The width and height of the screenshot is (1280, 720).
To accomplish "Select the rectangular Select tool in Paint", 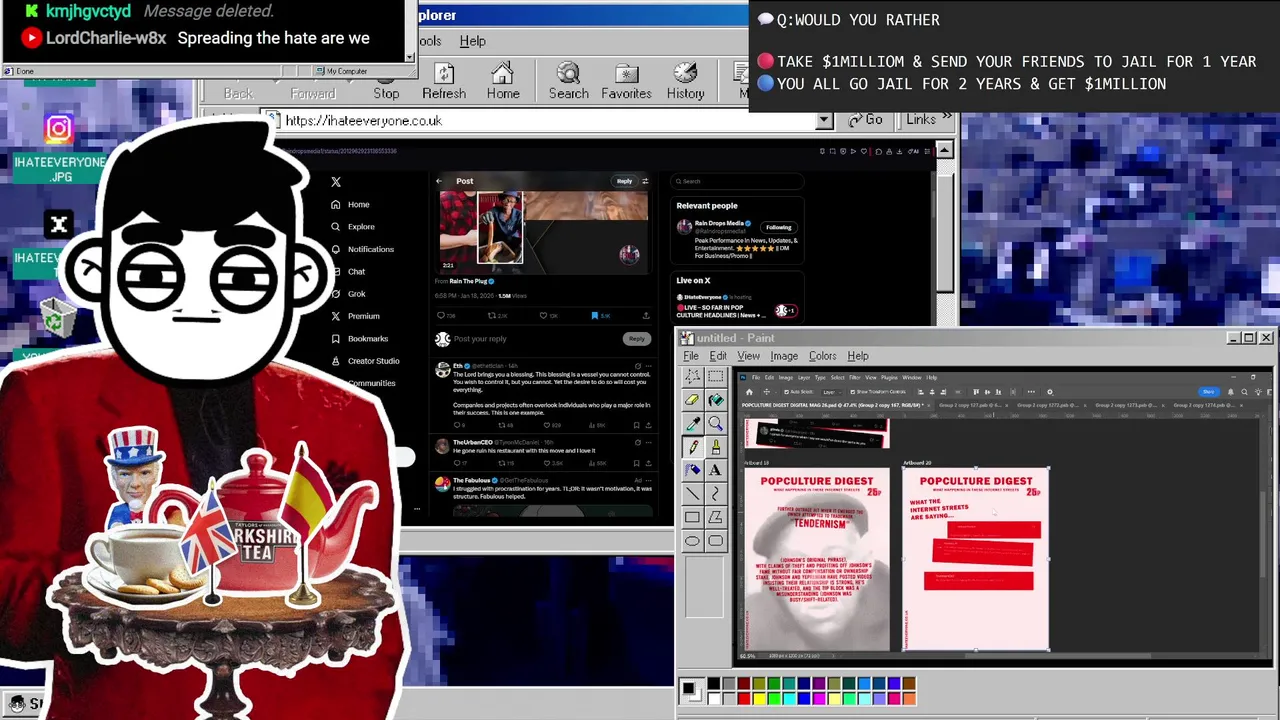I will 715,377.
